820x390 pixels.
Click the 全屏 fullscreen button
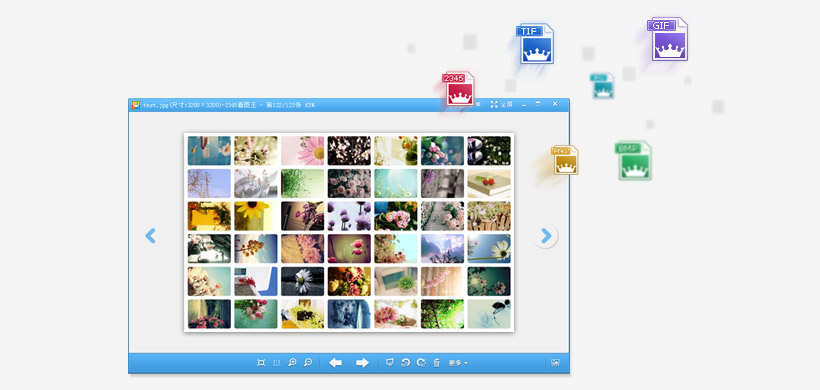click(502, 105)
